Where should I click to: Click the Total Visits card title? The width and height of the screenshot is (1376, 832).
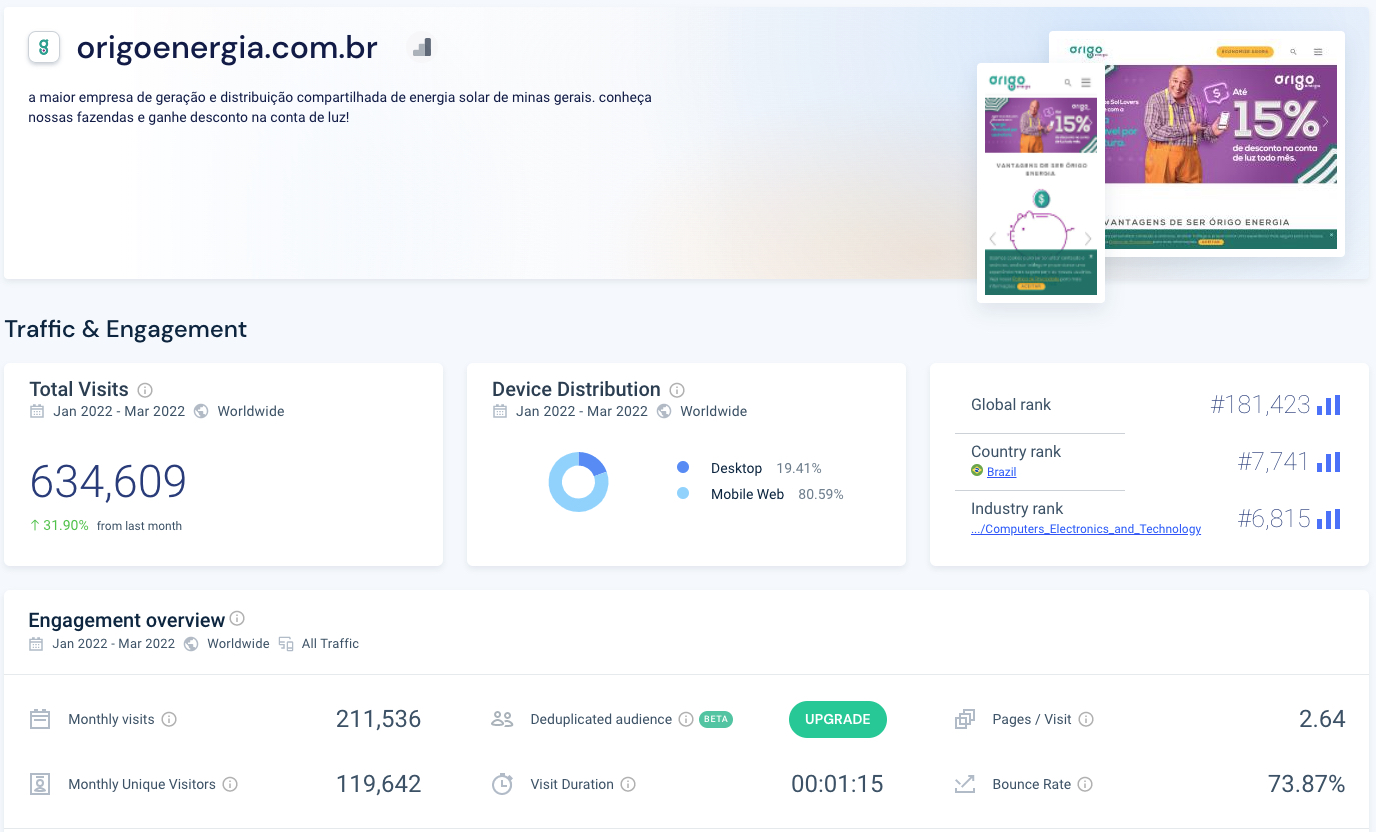pyautogui.click(x=79, y=389)
